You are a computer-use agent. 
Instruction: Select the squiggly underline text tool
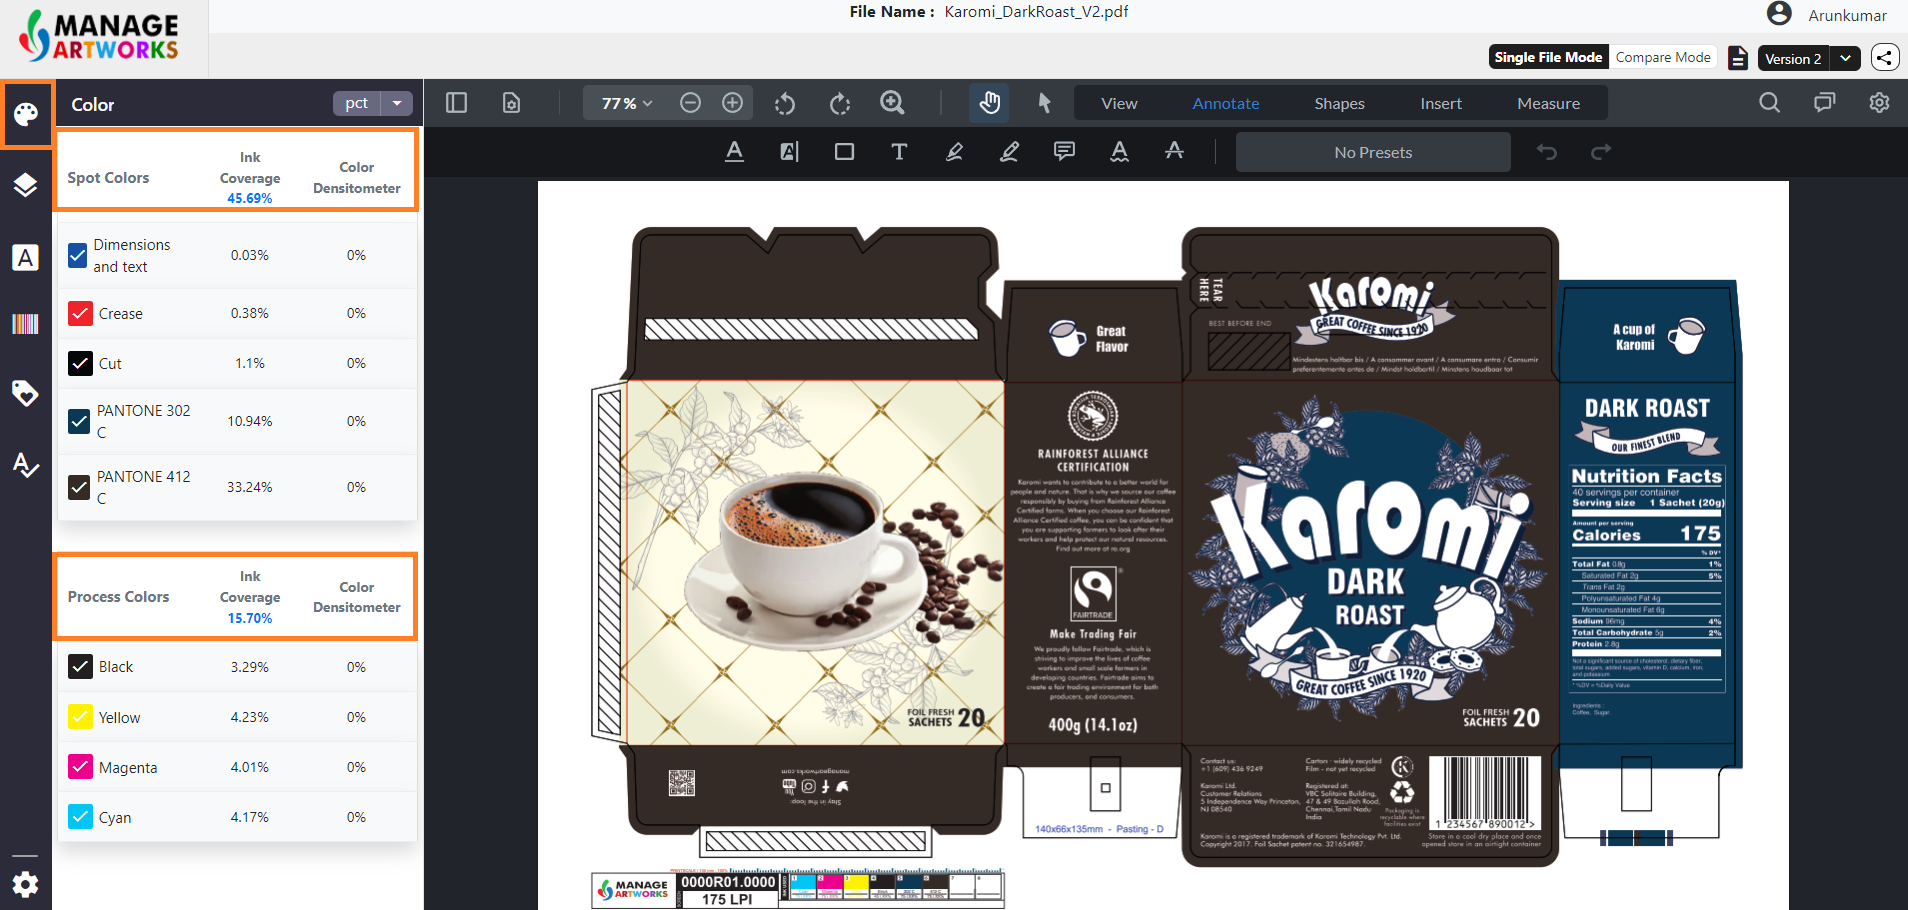[x=1120, y=152]
